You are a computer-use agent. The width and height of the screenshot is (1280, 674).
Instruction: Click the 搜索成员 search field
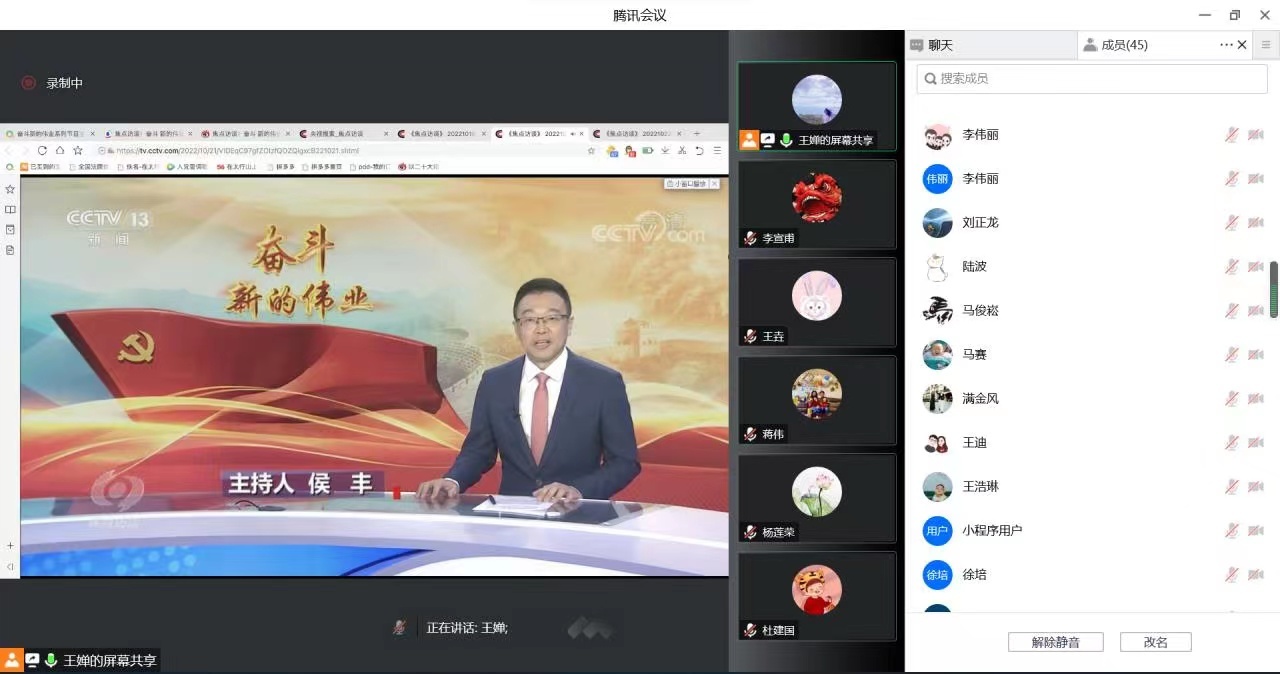pos(1092,78)
